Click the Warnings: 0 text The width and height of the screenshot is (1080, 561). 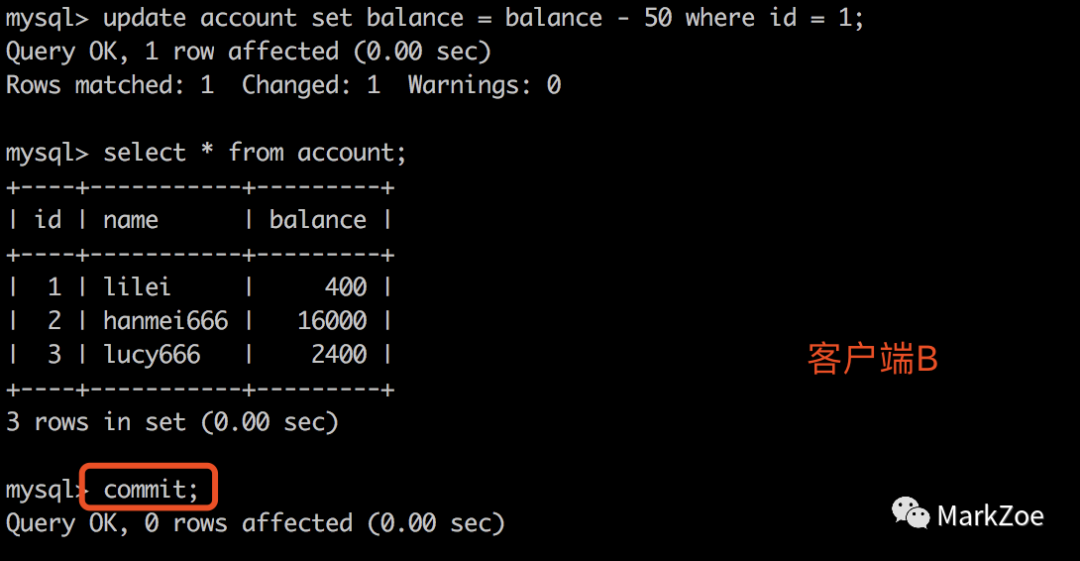coord(483,86)
